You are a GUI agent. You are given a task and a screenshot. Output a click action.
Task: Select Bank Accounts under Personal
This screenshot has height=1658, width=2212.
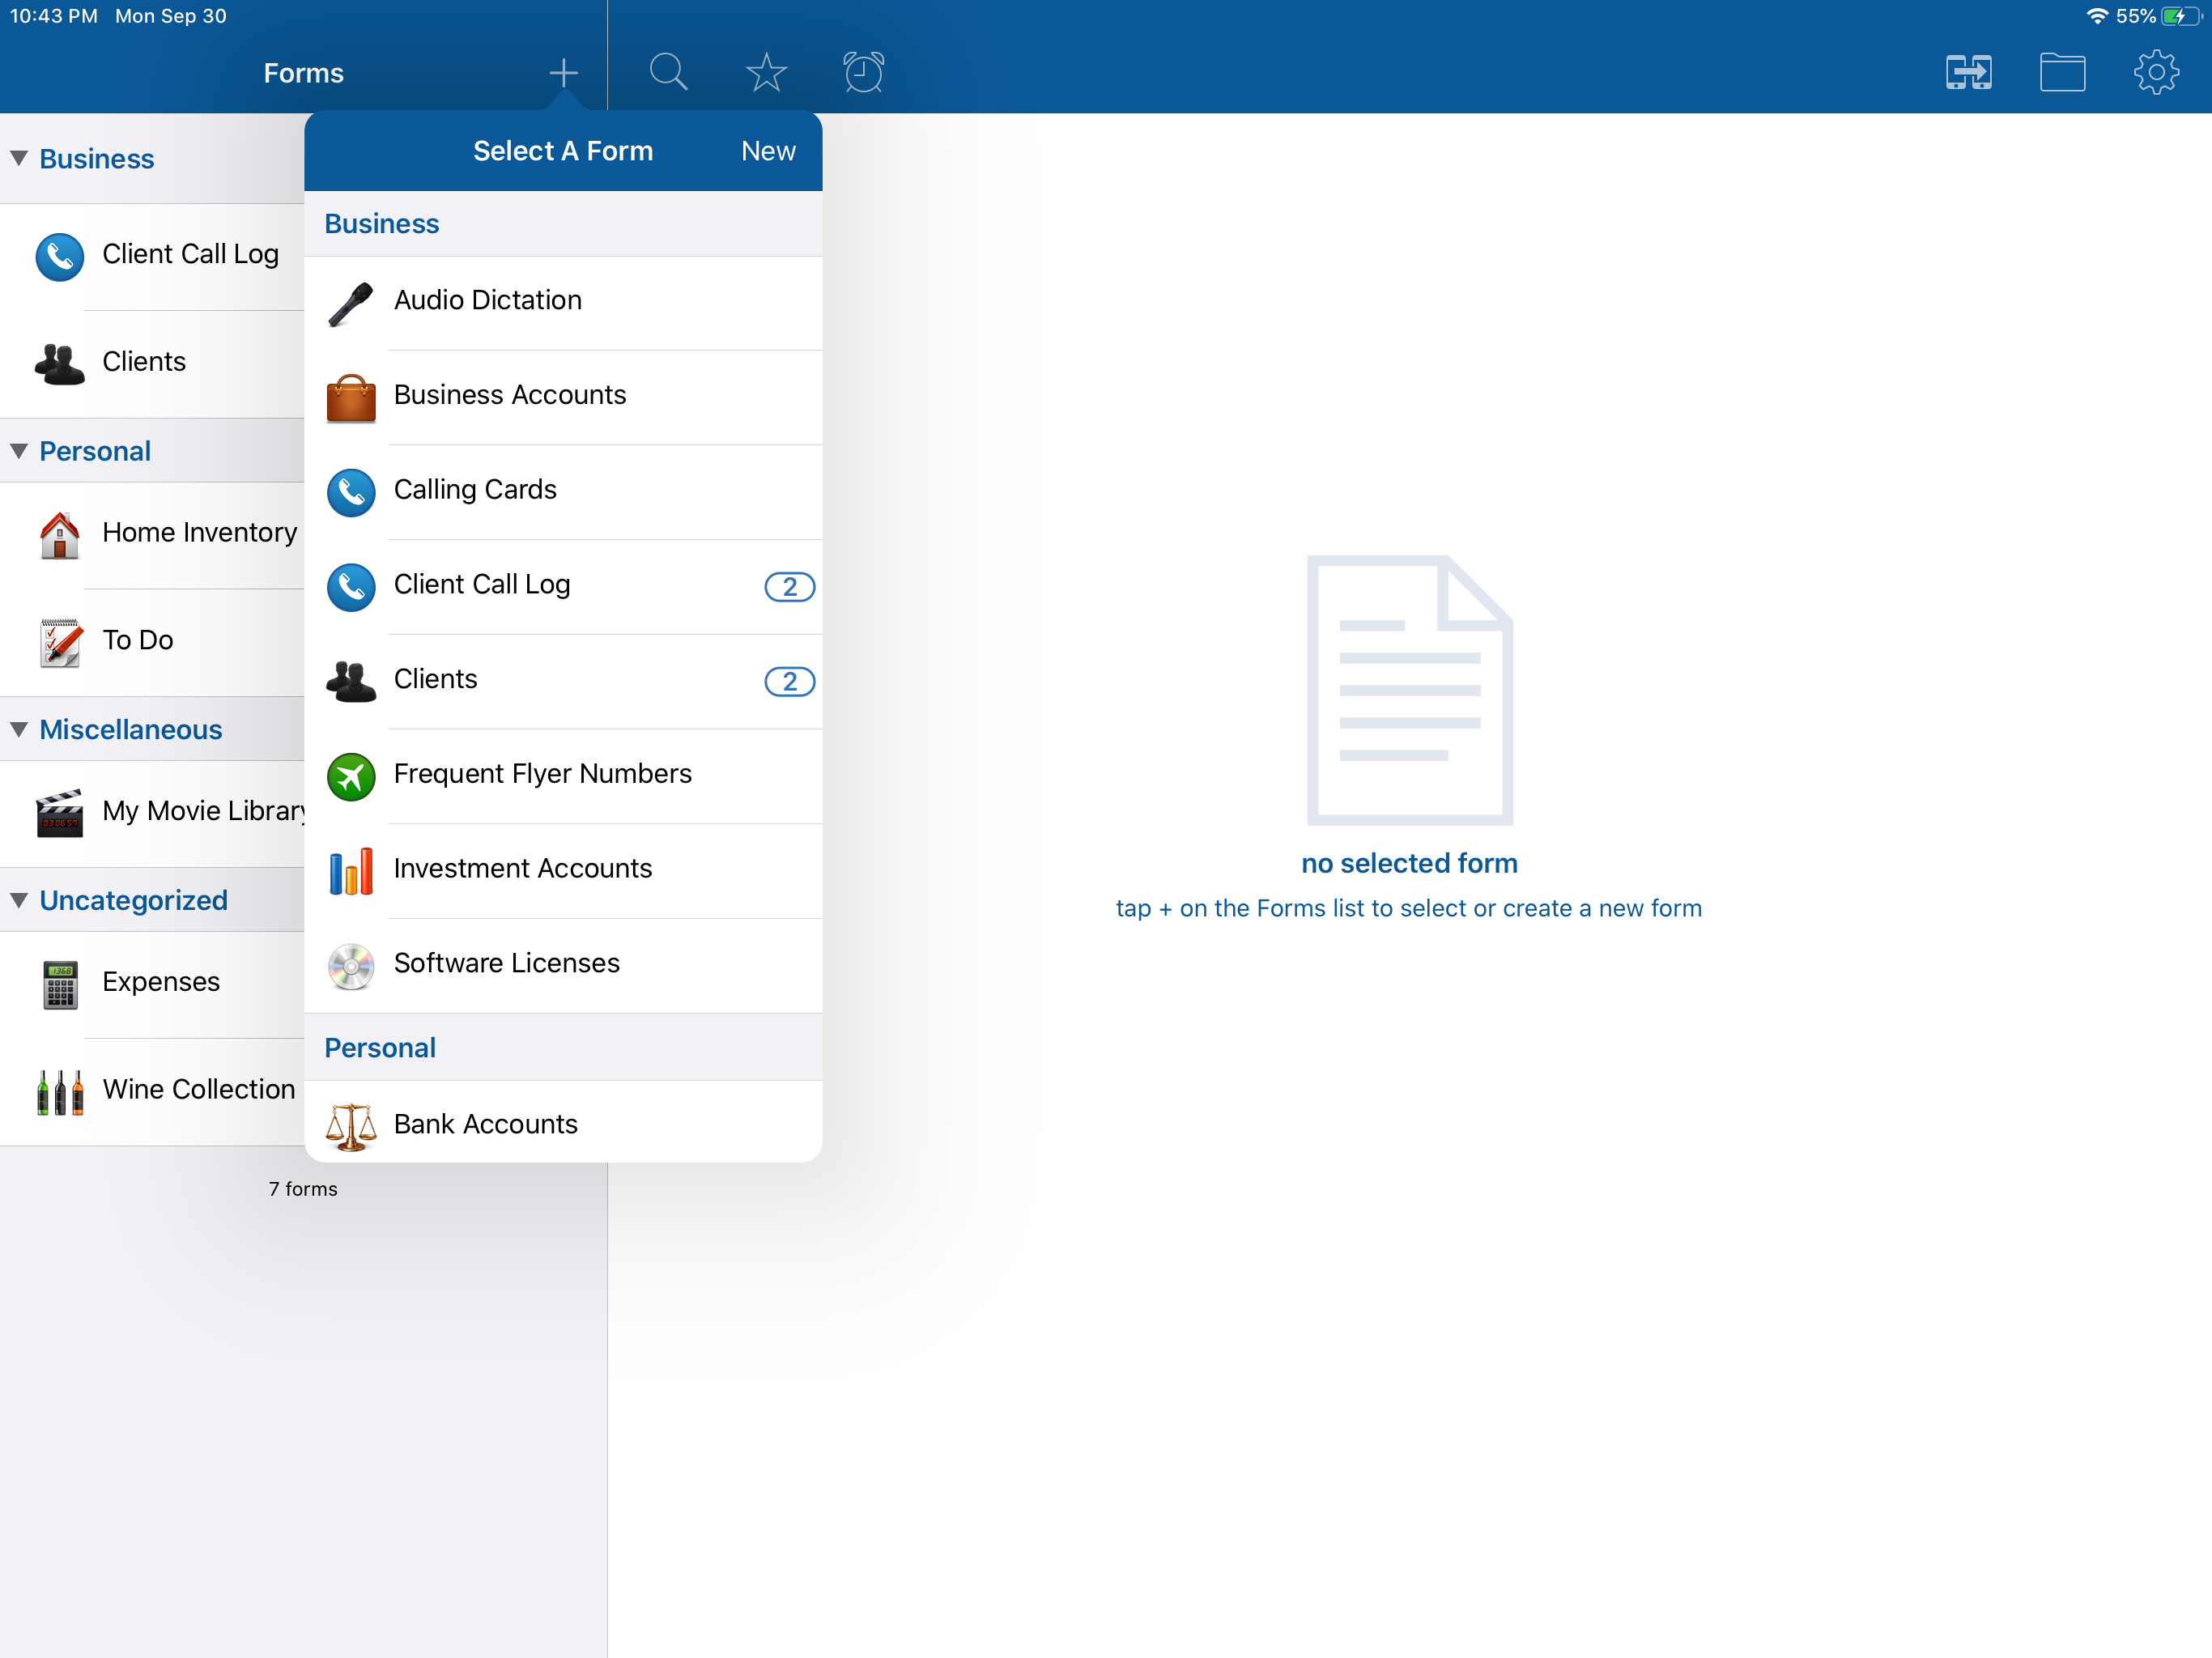point(485,1124)
